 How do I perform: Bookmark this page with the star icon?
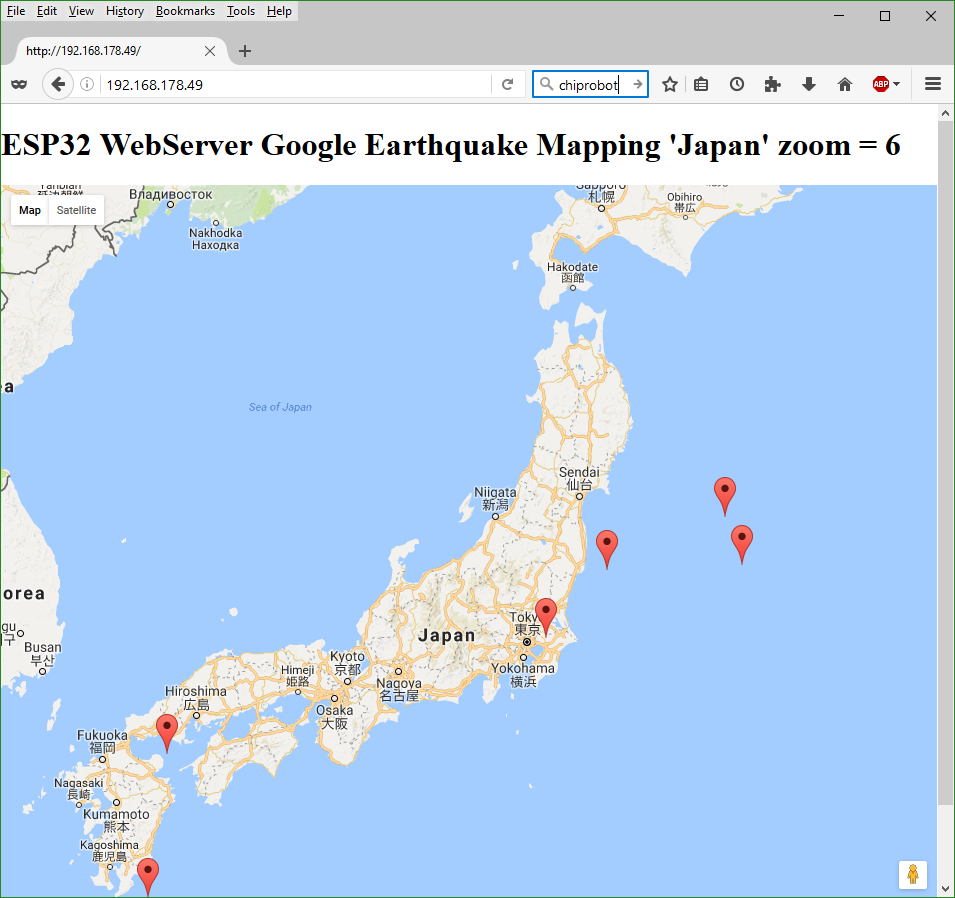[x=670, y=84]
